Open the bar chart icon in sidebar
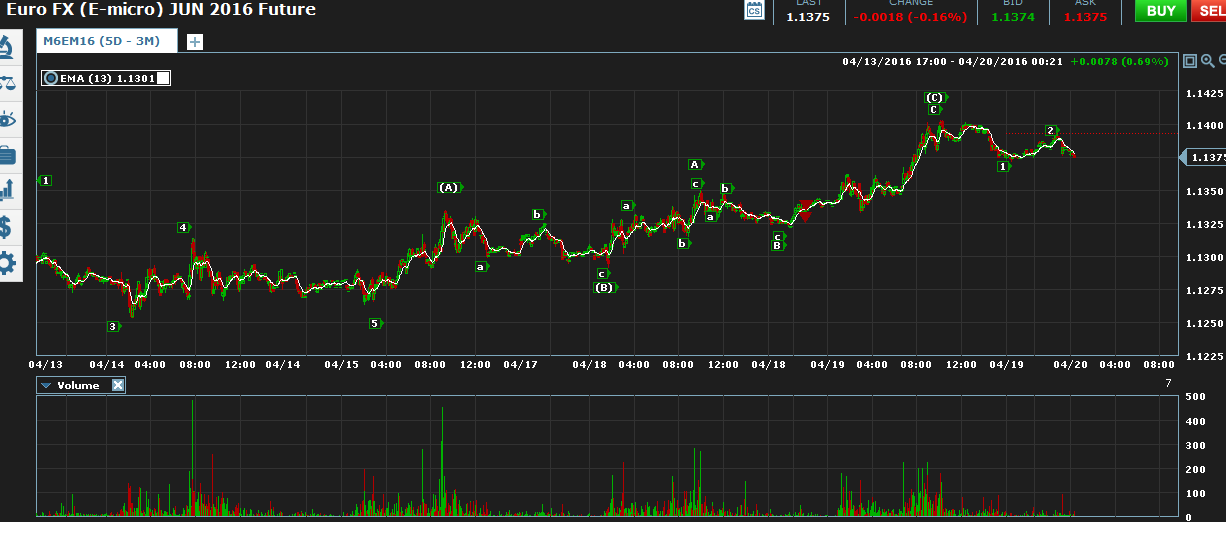The image size is (1226, 546). click(x=7, y=190)
